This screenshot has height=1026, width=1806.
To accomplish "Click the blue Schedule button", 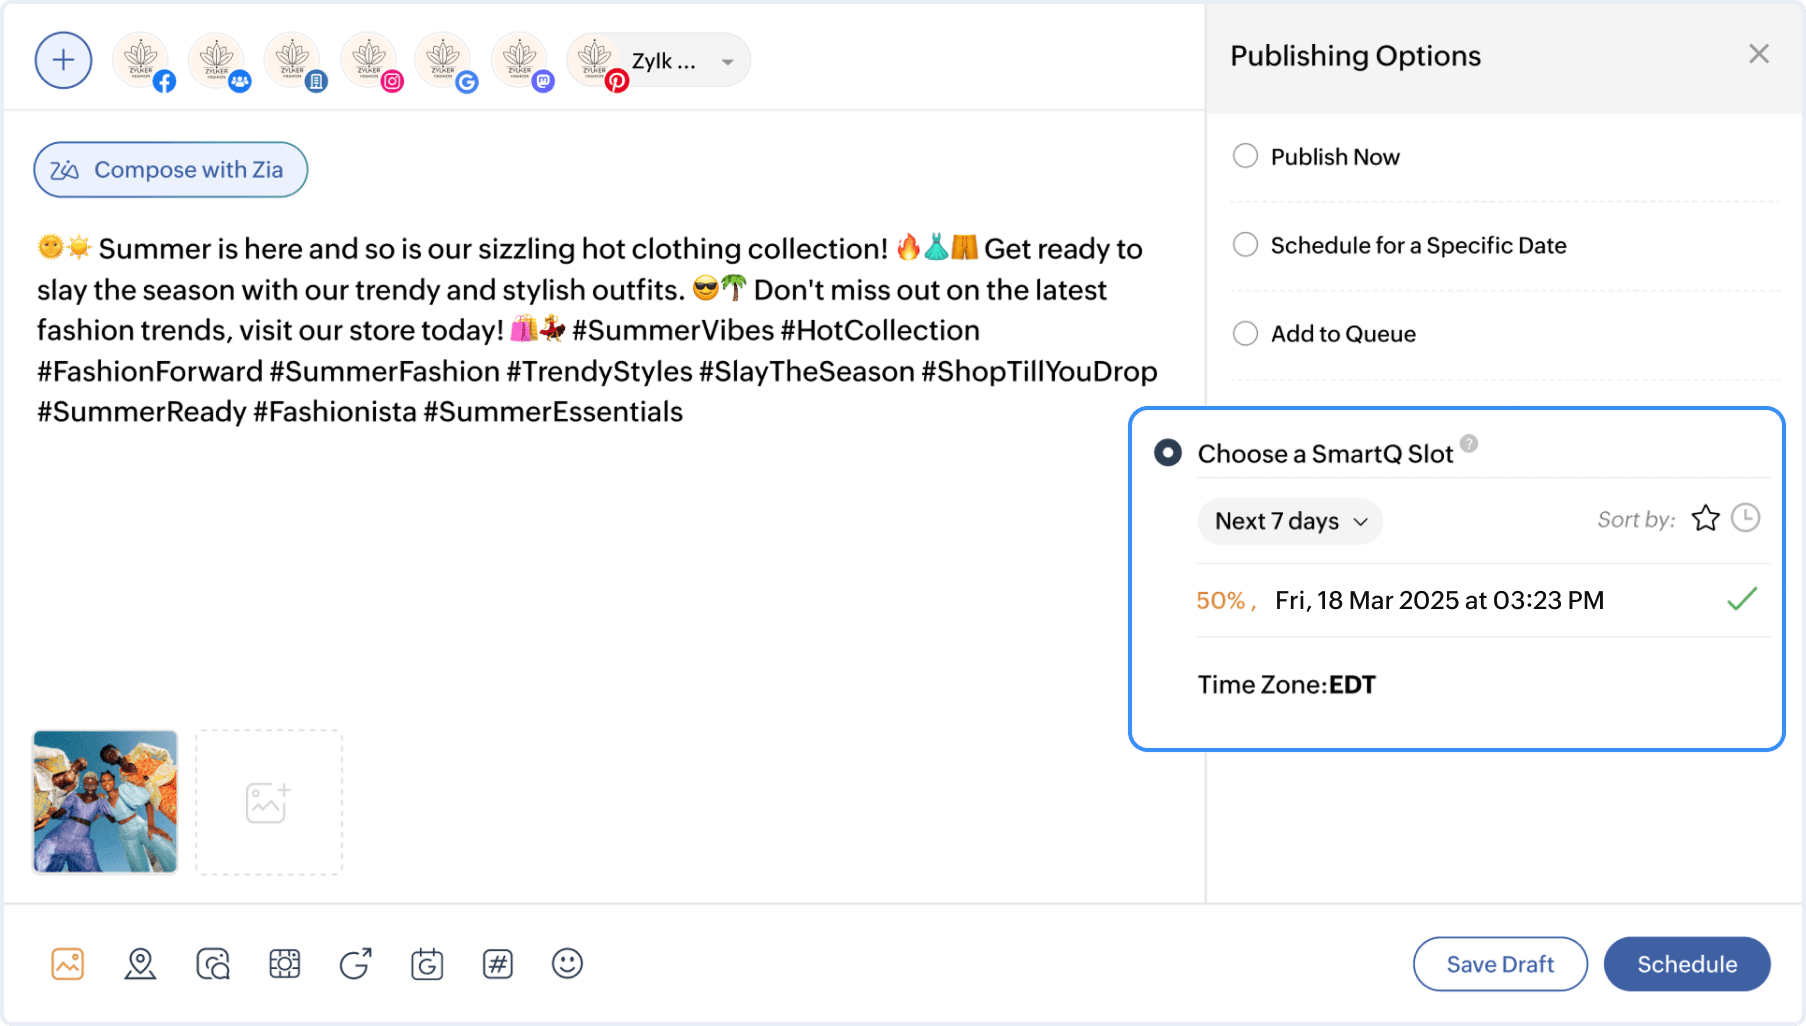I will click(x=1686, y=964).
